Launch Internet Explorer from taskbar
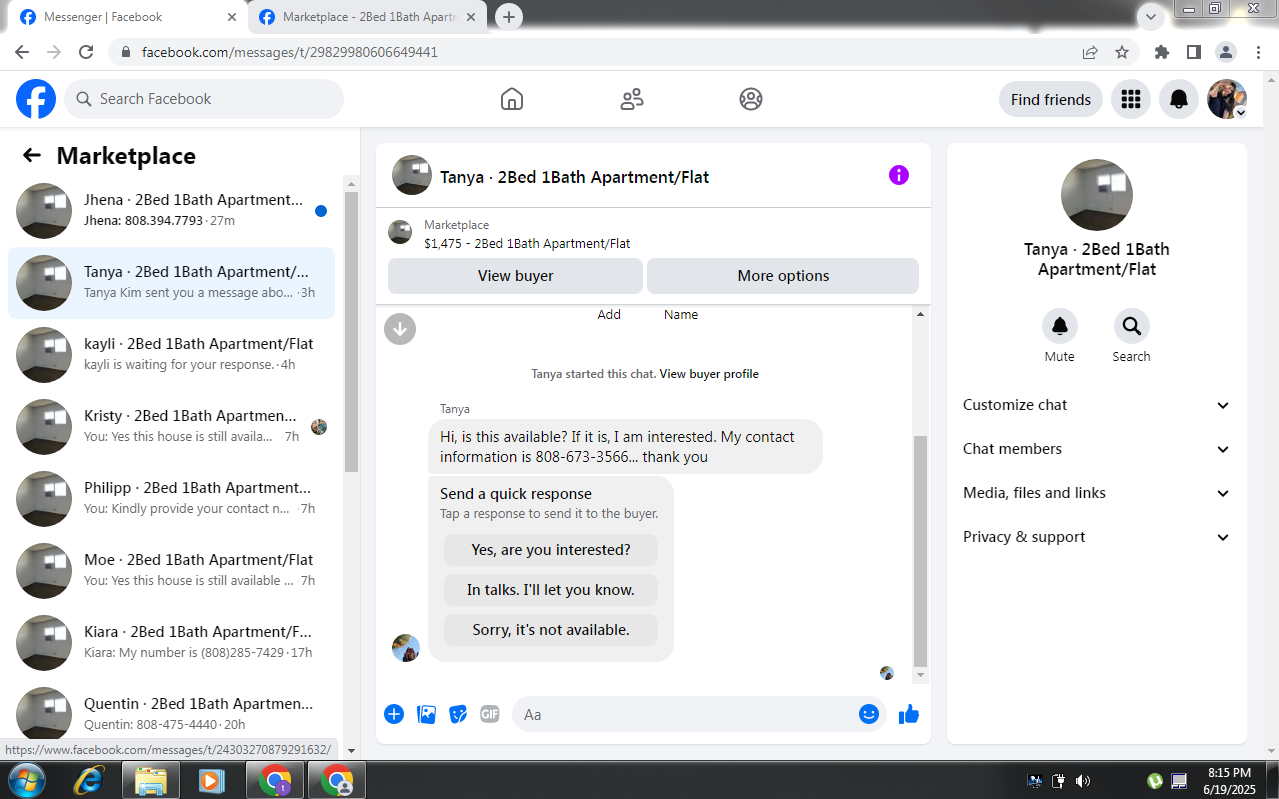Screen dimensions: 1279x799 88,780
